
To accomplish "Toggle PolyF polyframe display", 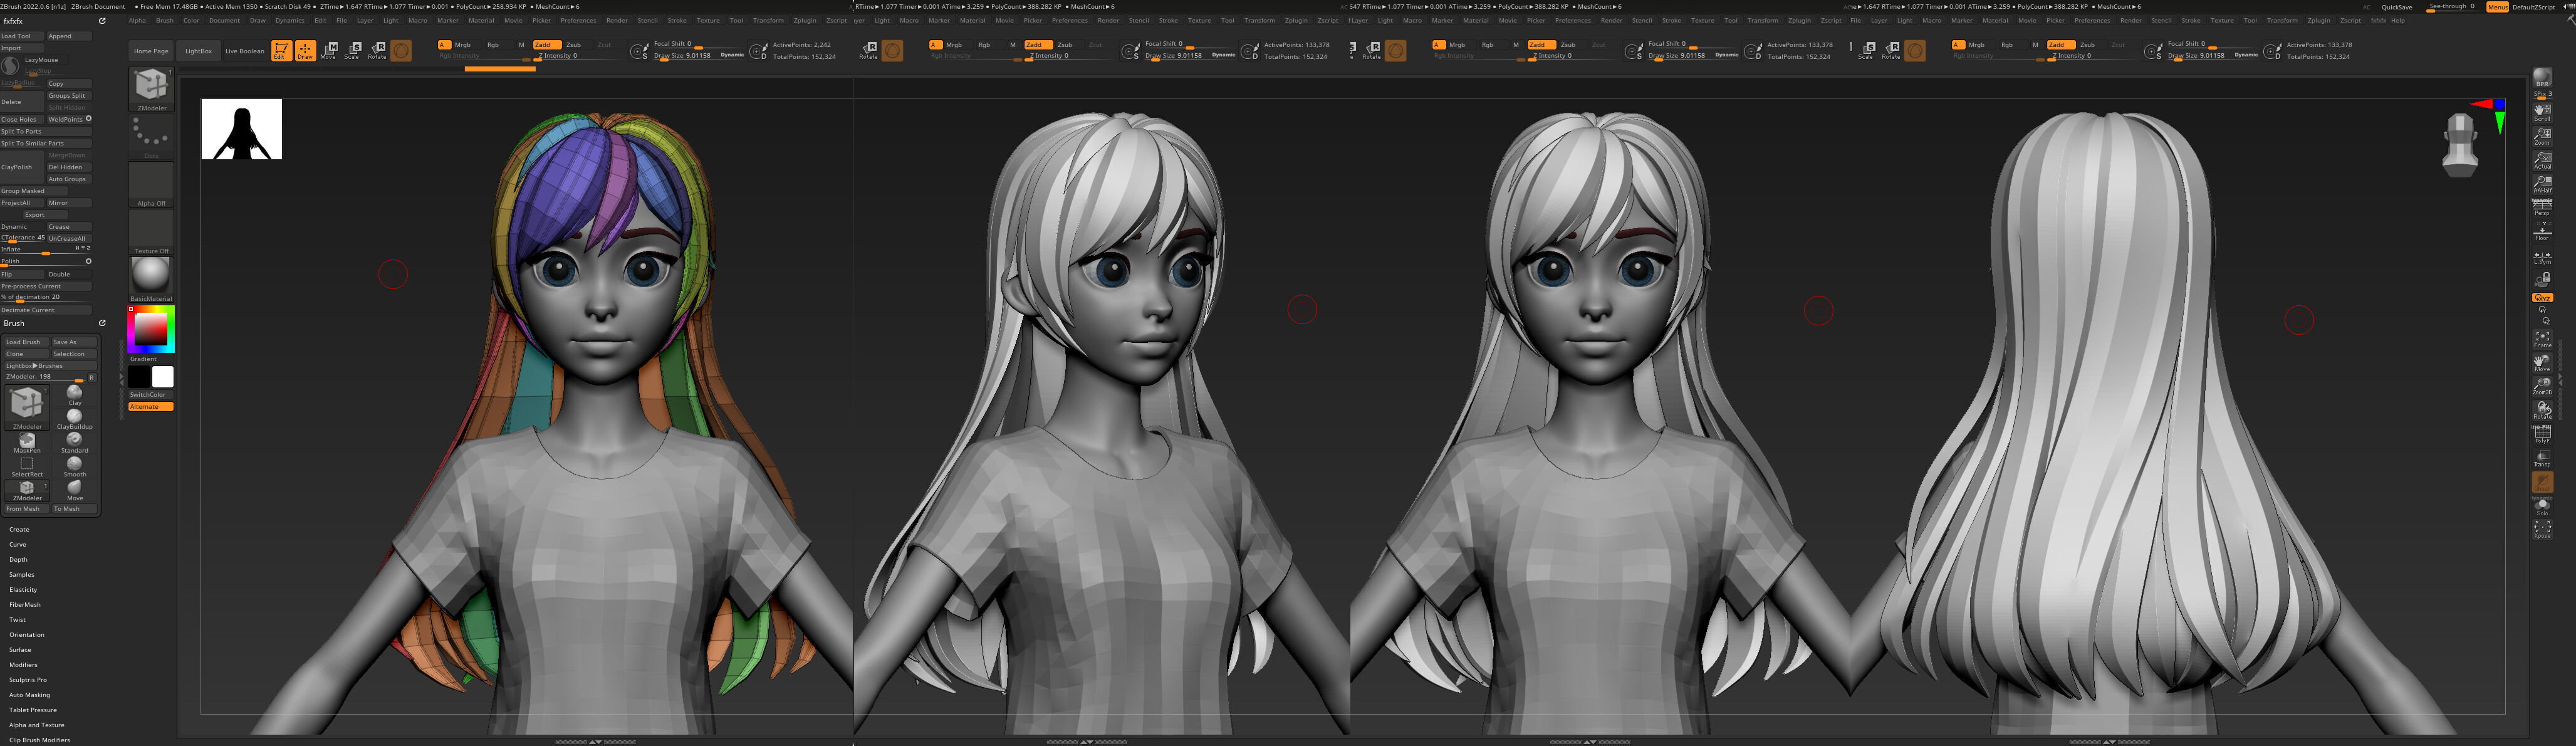I will [x=2542, y=435].
